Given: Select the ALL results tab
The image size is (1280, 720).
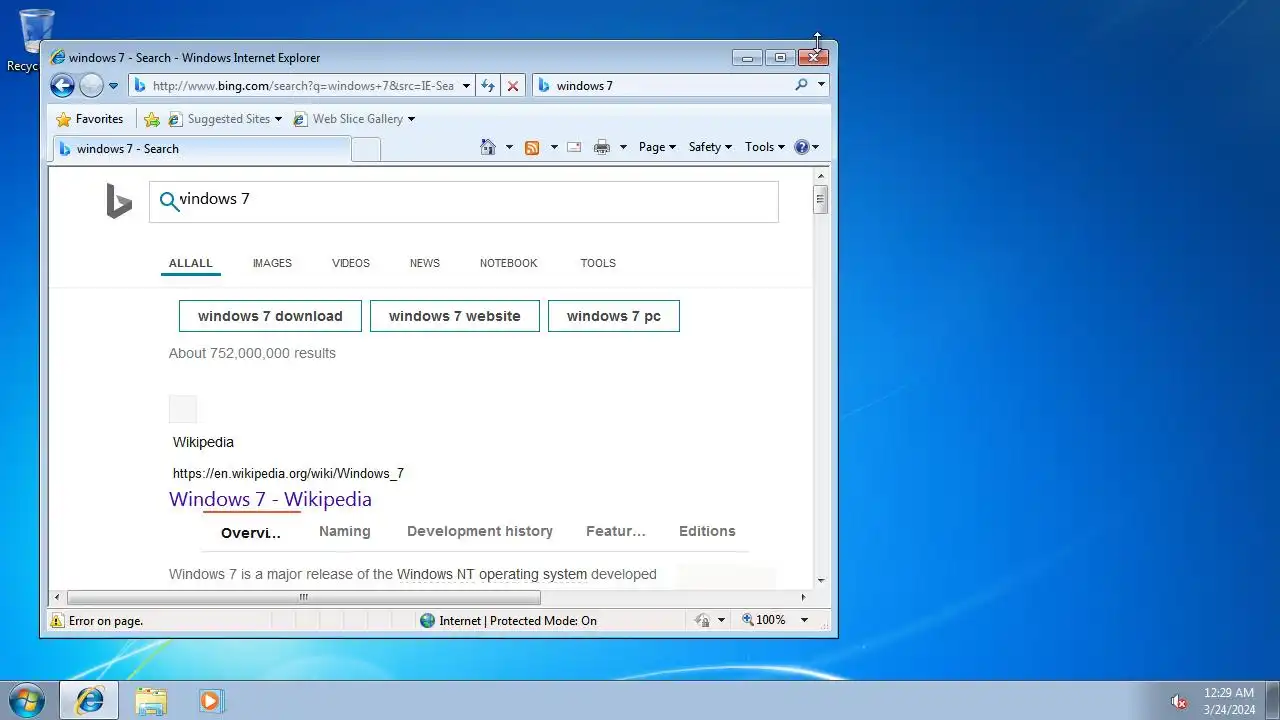Looking at the screenshot, I should tap(190, 263).
